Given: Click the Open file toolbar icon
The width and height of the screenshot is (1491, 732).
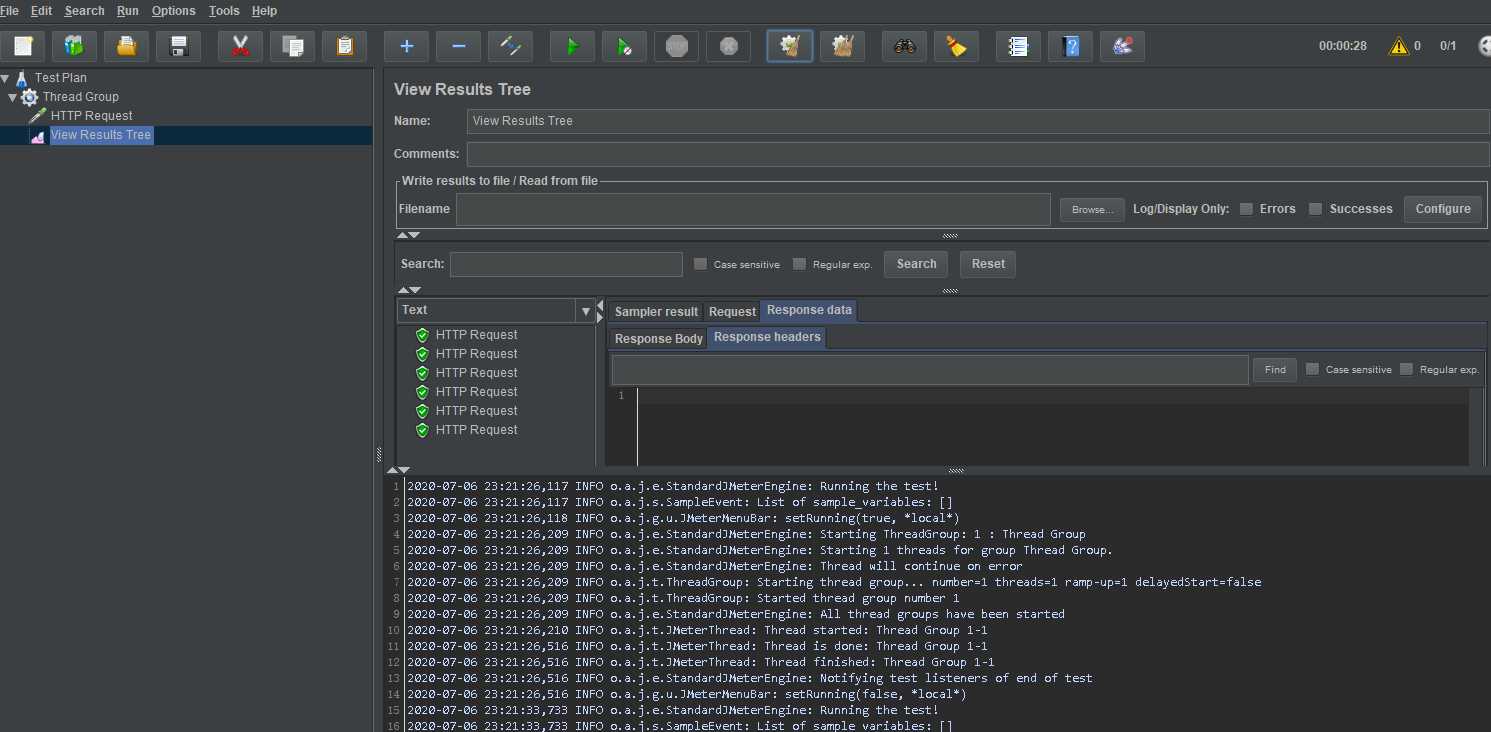Looking at the screenshot, I should click(127, 46).
